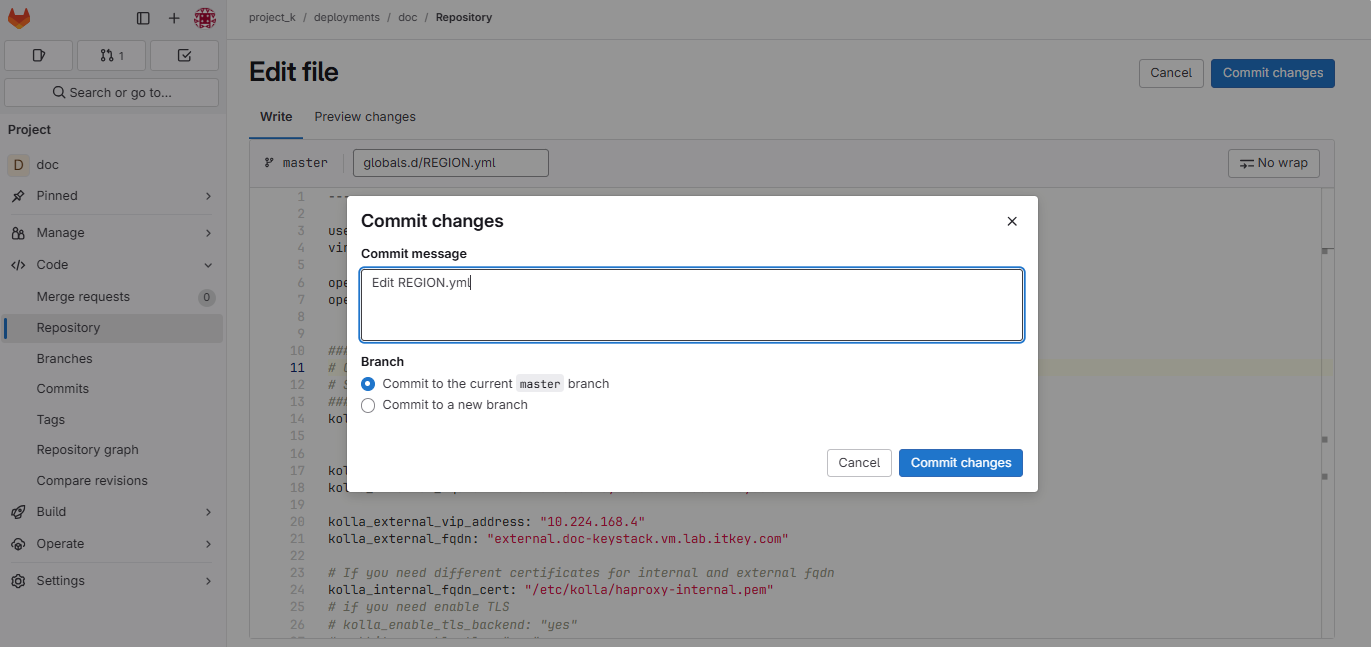Image resolution: width=1371 pixels, height=647 pixels.
Task: Click Commit changes button in dialog
Action: pyautogui.click(x=960, y=463)
